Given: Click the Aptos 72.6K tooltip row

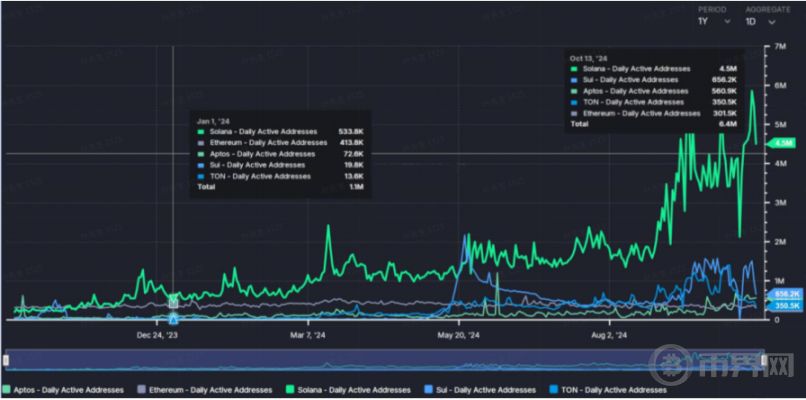Looking at the screenshot, I should [x=281, y=154].
